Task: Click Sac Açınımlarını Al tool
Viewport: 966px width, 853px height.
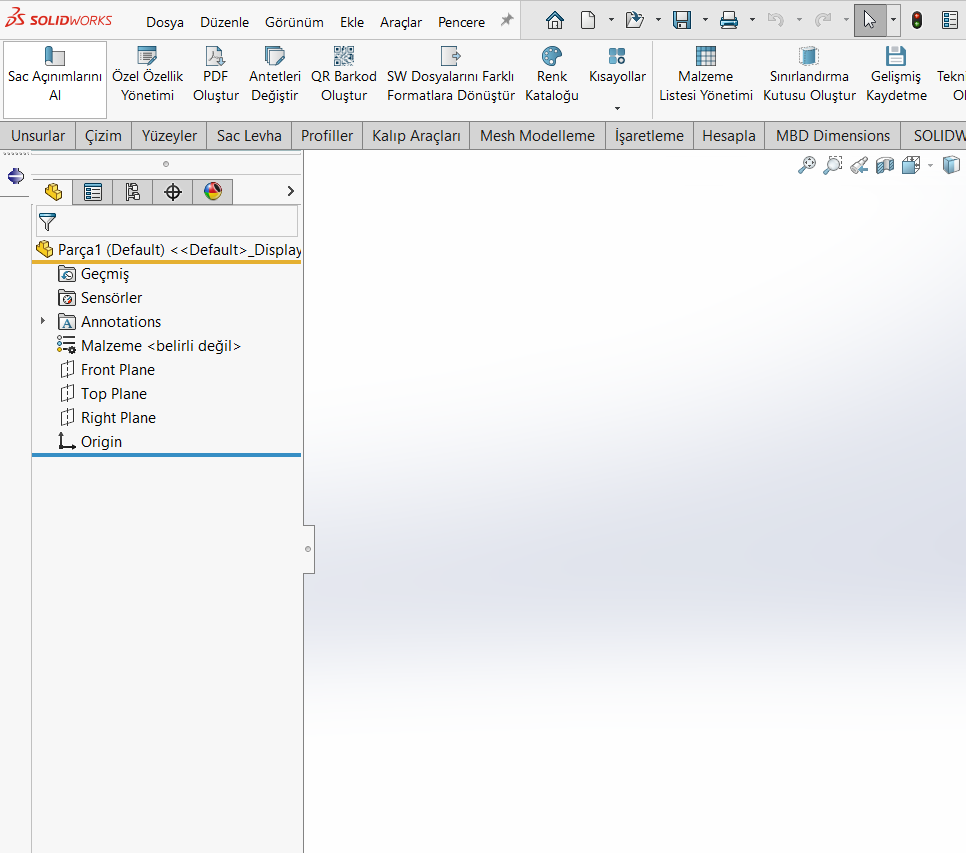Action: click(55, 79)
